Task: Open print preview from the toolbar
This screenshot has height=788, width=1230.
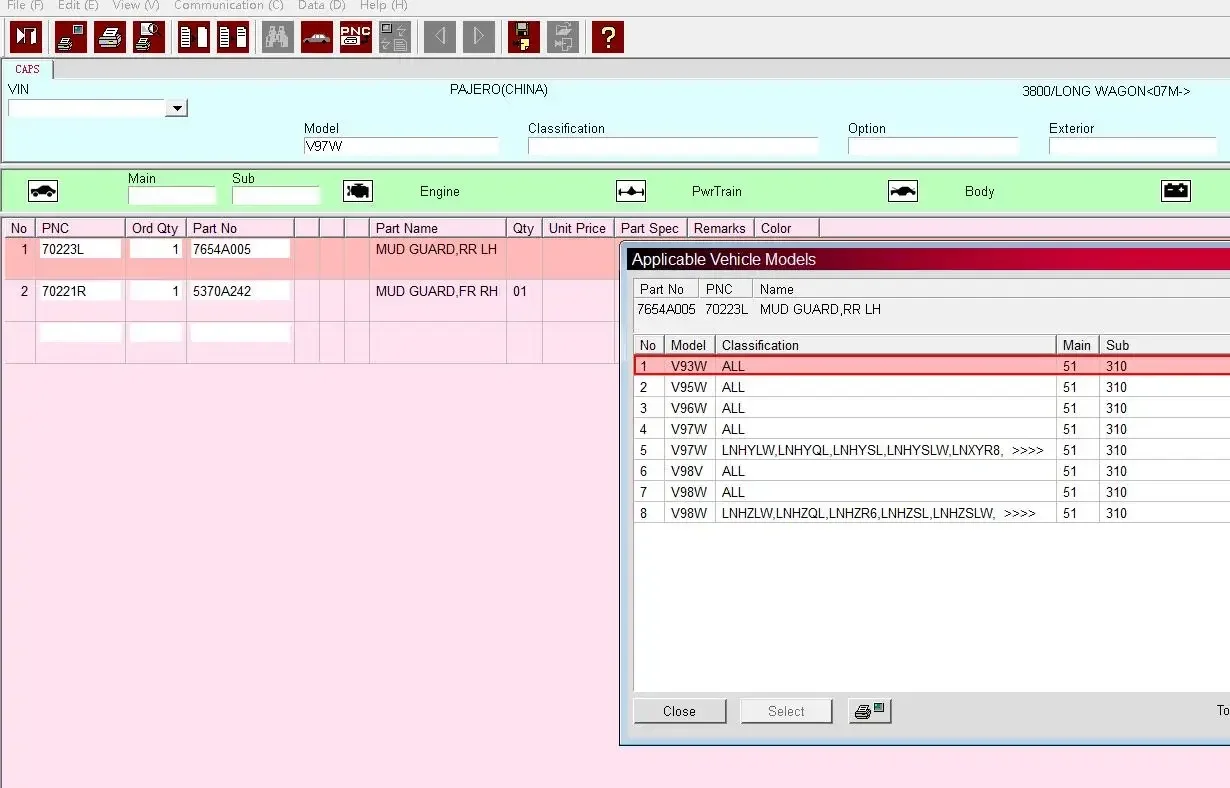Action: (x=149, y=37)
